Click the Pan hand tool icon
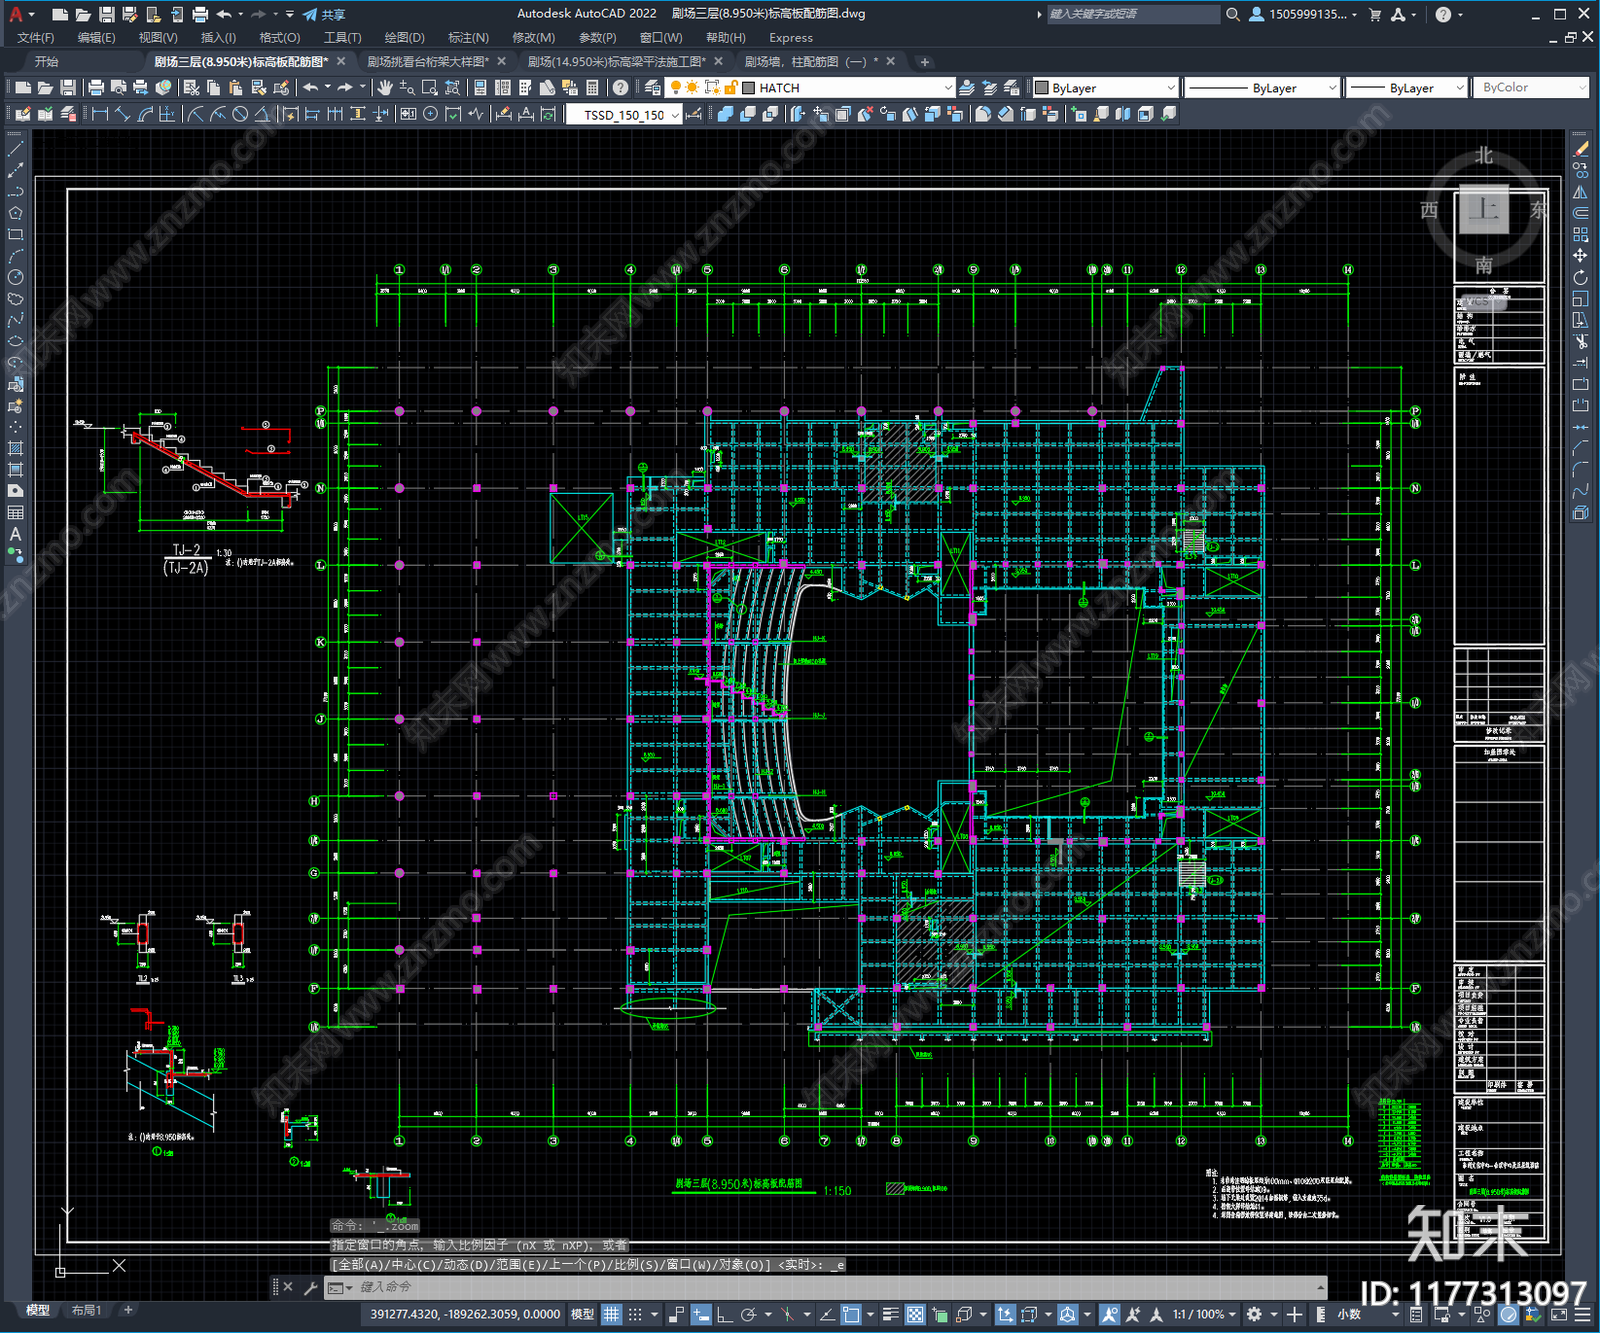Screen dimensions: 1600x1333 click(385, 88)
